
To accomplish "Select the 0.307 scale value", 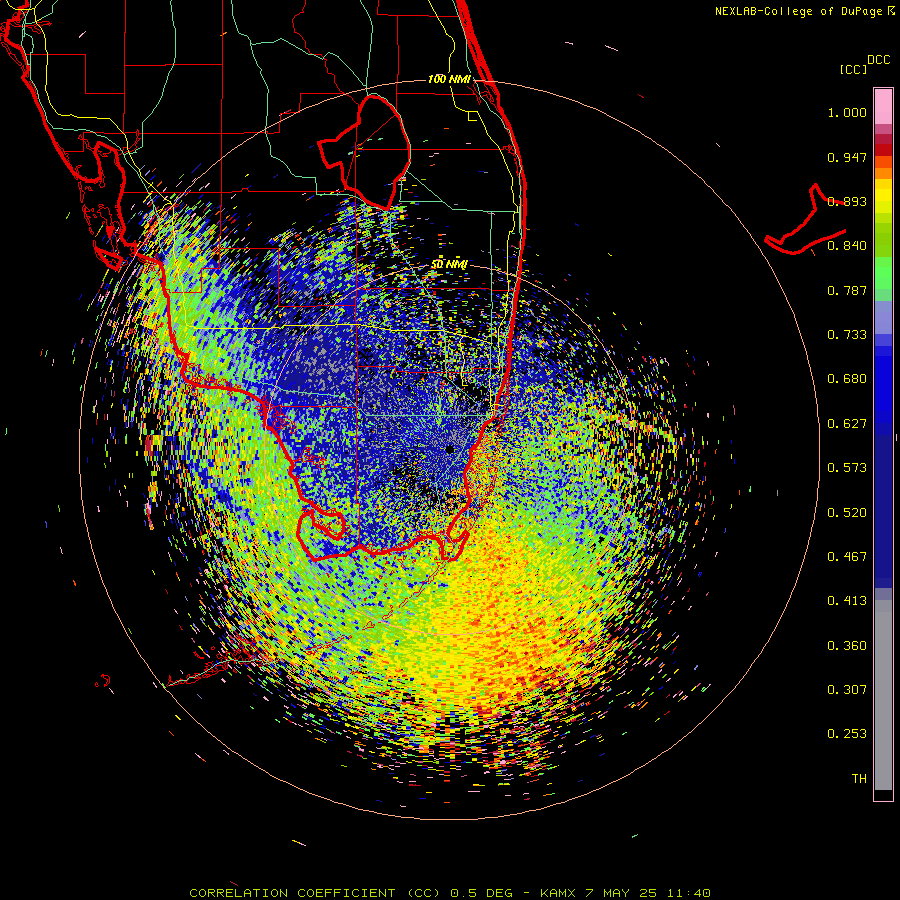I will tap(847, 690).
